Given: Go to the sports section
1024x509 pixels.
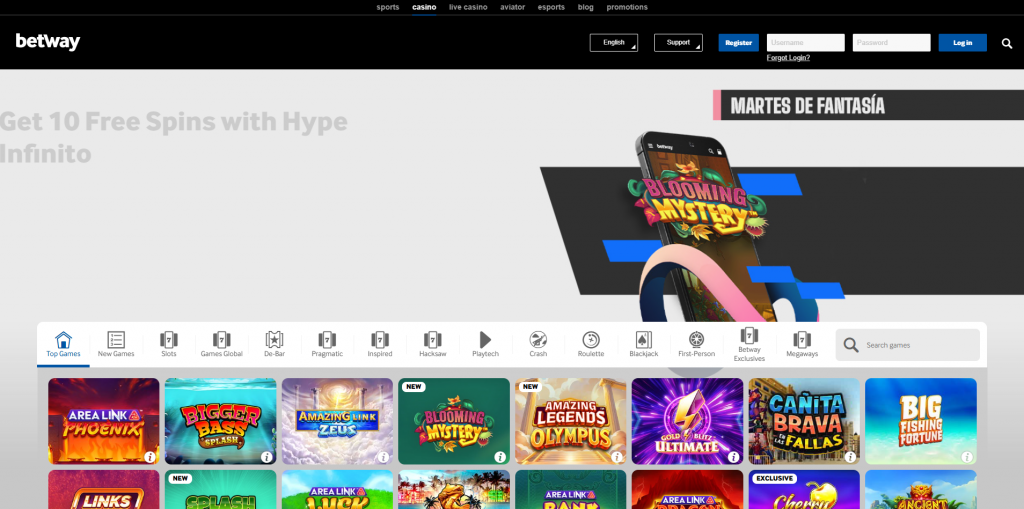Looking at the screenshot, I should (388, 7).
